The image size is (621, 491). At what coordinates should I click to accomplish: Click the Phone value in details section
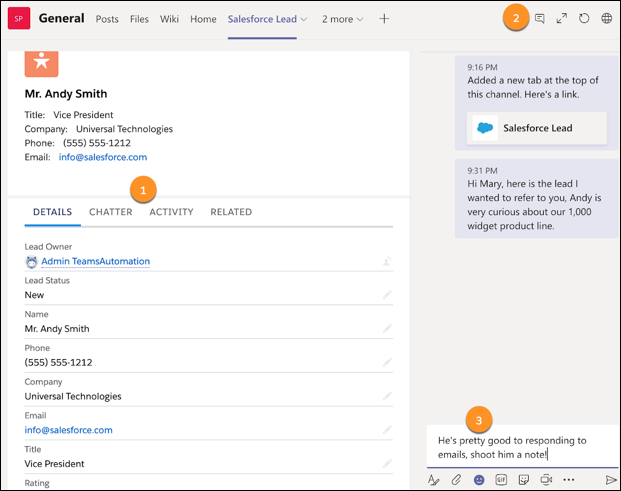pos(58,362)
